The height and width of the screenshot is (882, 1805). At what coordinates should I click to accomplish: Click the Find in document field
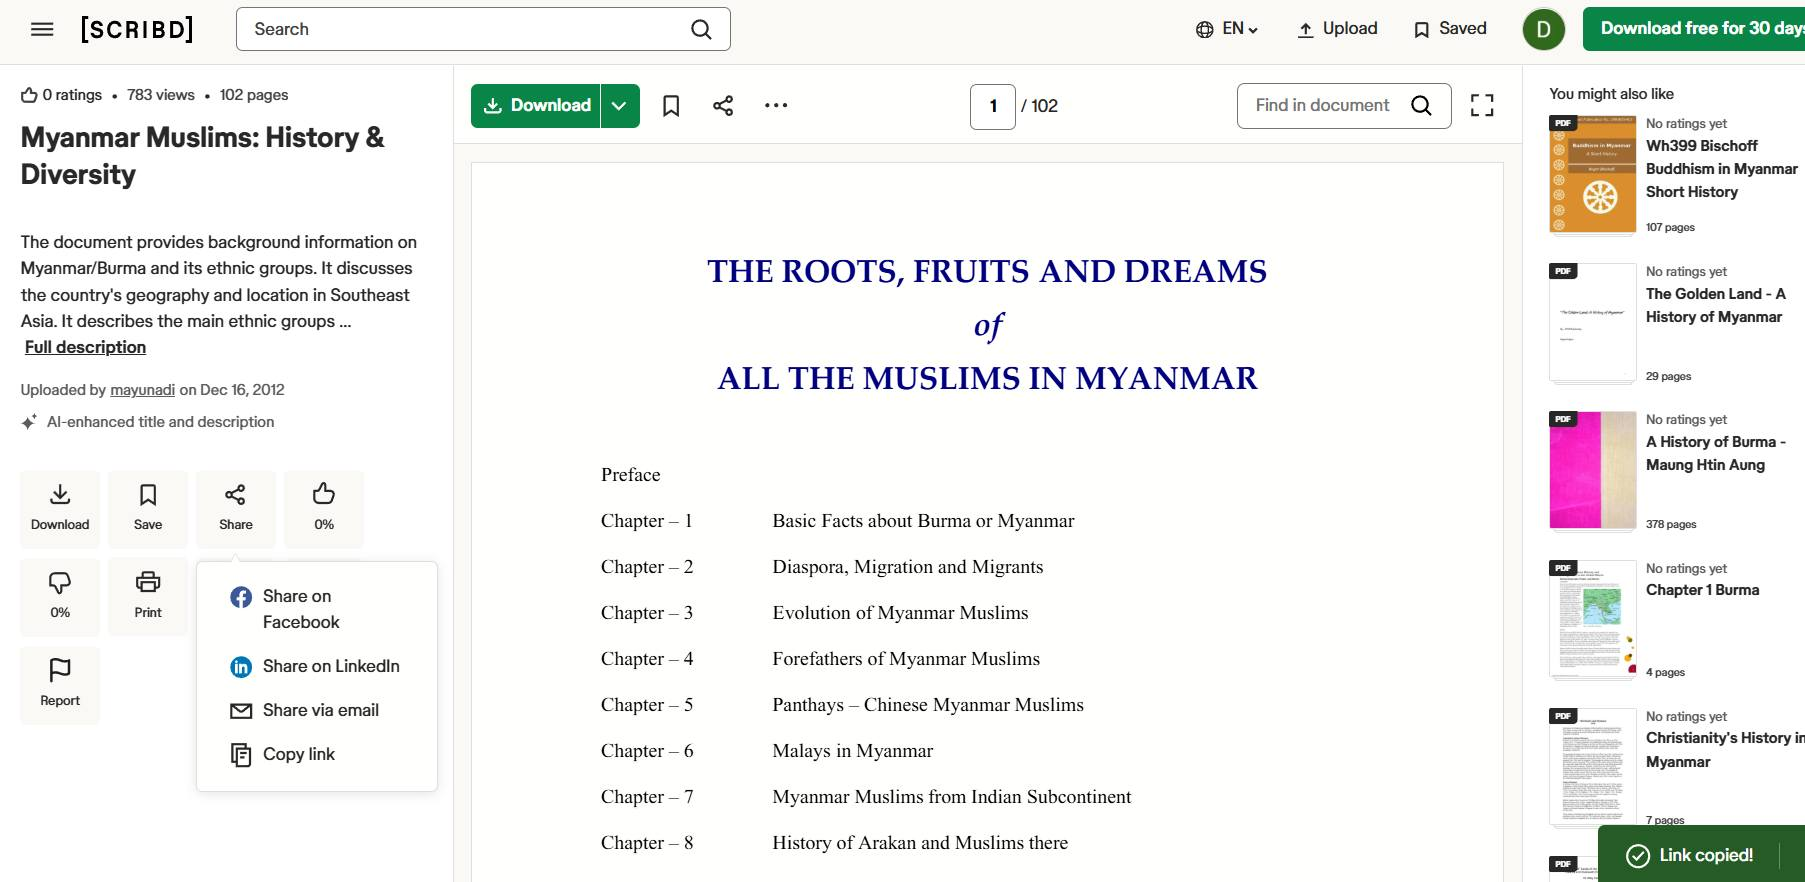(1322, 106)
